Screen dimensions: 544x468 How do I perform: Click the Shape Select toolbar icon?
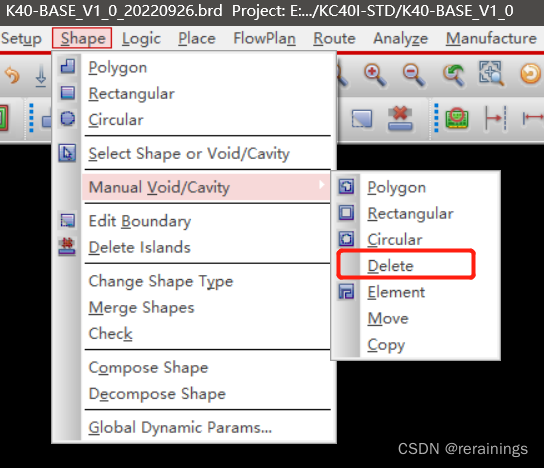point(362,119)
